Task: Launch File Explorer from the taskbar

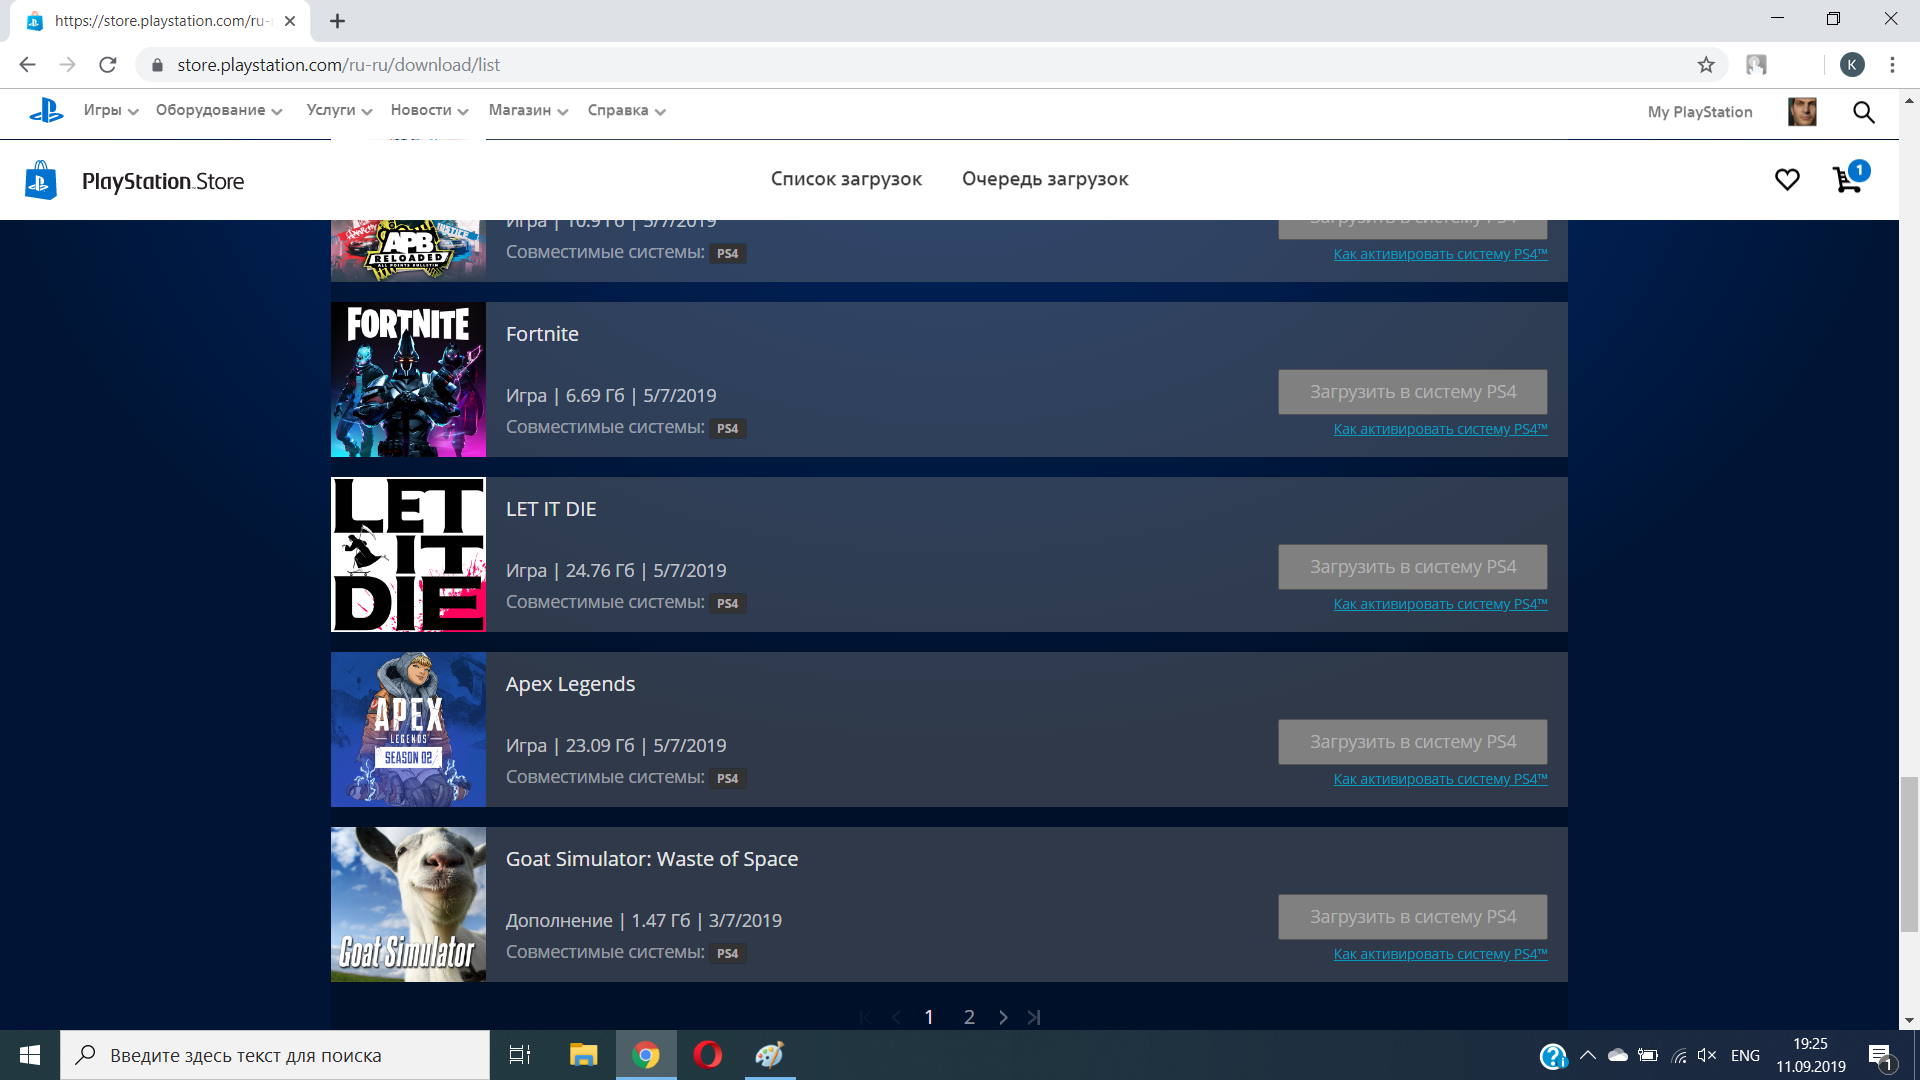Action: point(583,1055)
